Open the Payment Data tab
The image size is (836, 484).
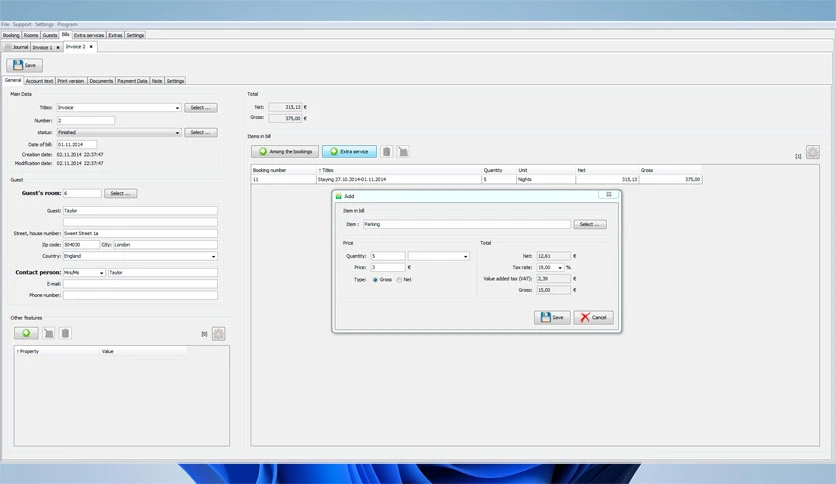(x=132, y=81)
